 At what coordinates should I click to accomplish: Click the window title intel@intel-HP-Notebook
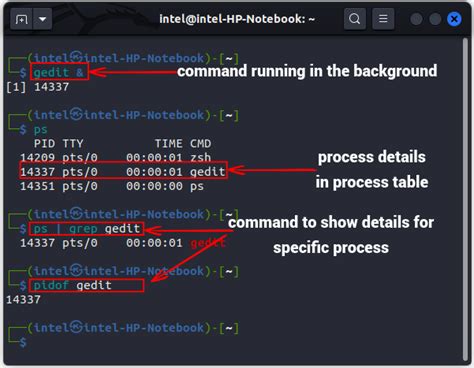[237, 19]
